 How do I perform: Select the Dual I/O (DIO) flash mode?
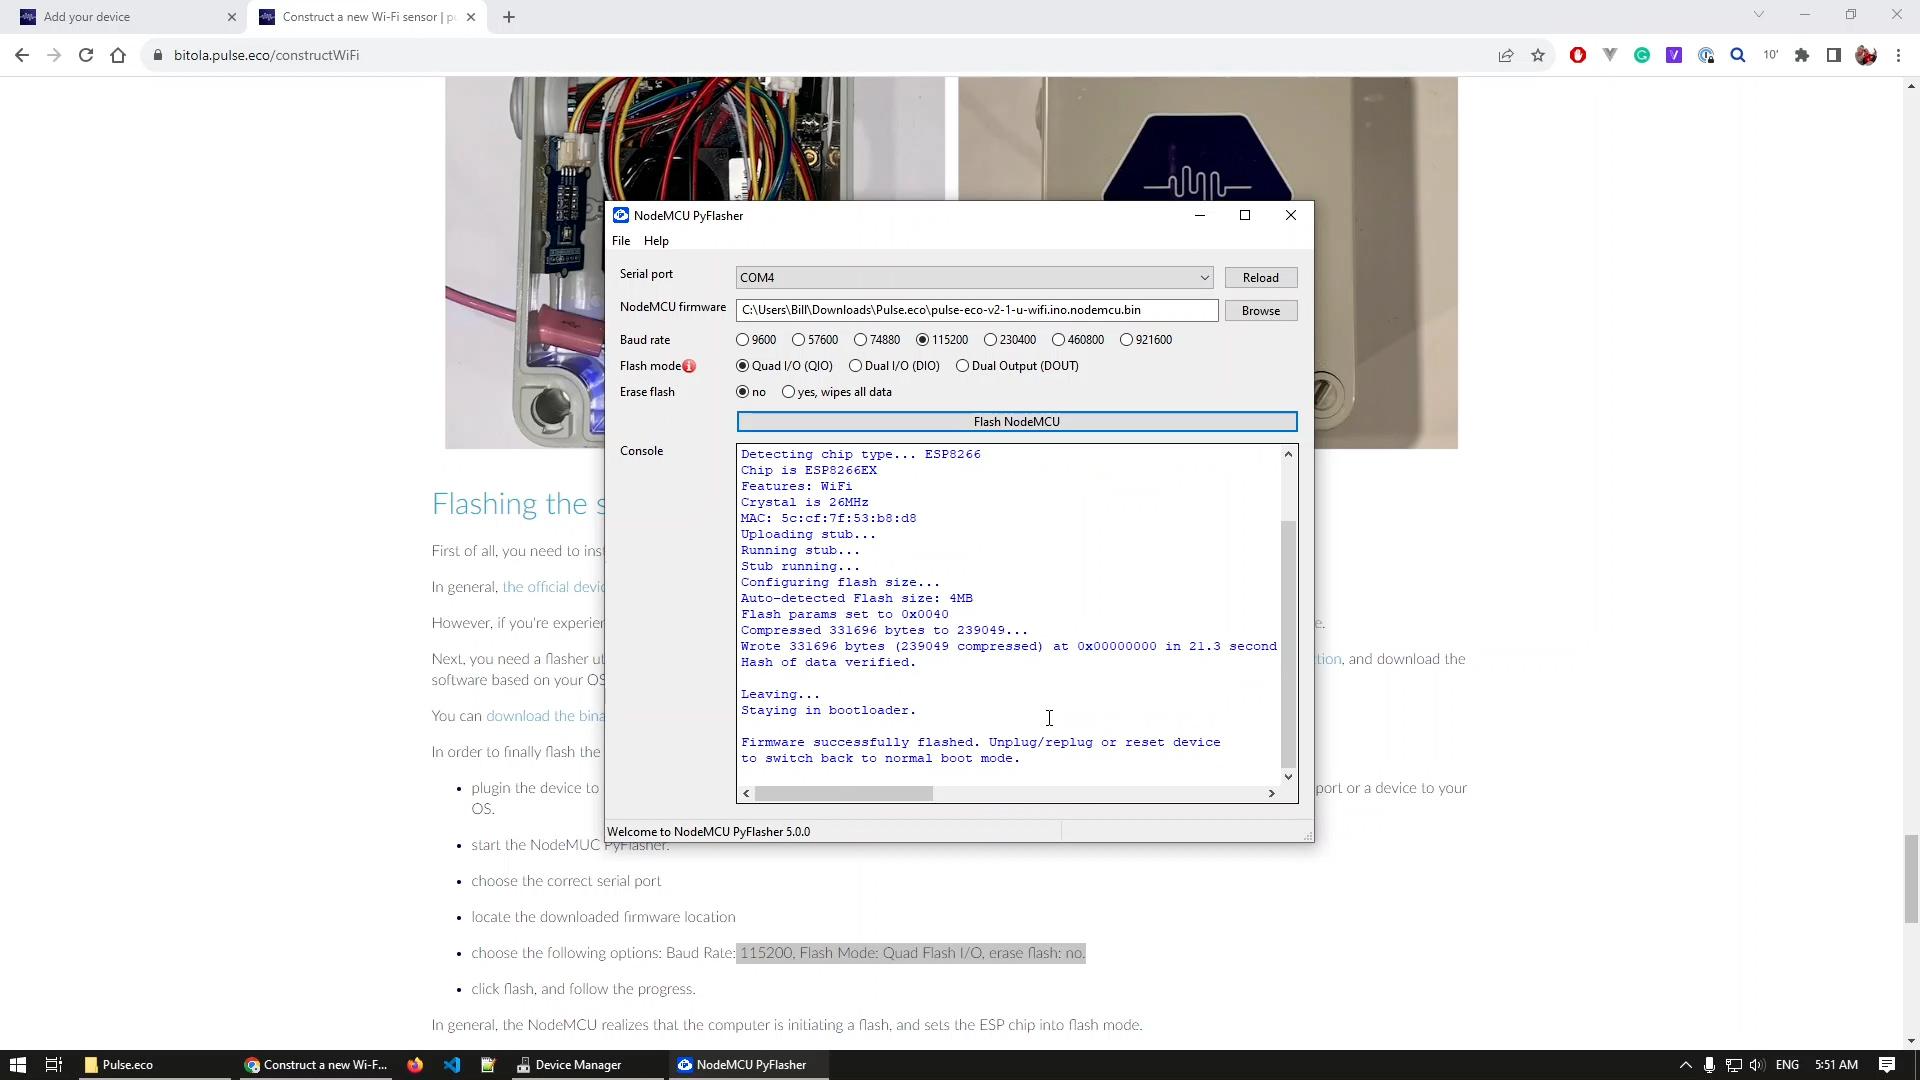(x=856, y=366)
